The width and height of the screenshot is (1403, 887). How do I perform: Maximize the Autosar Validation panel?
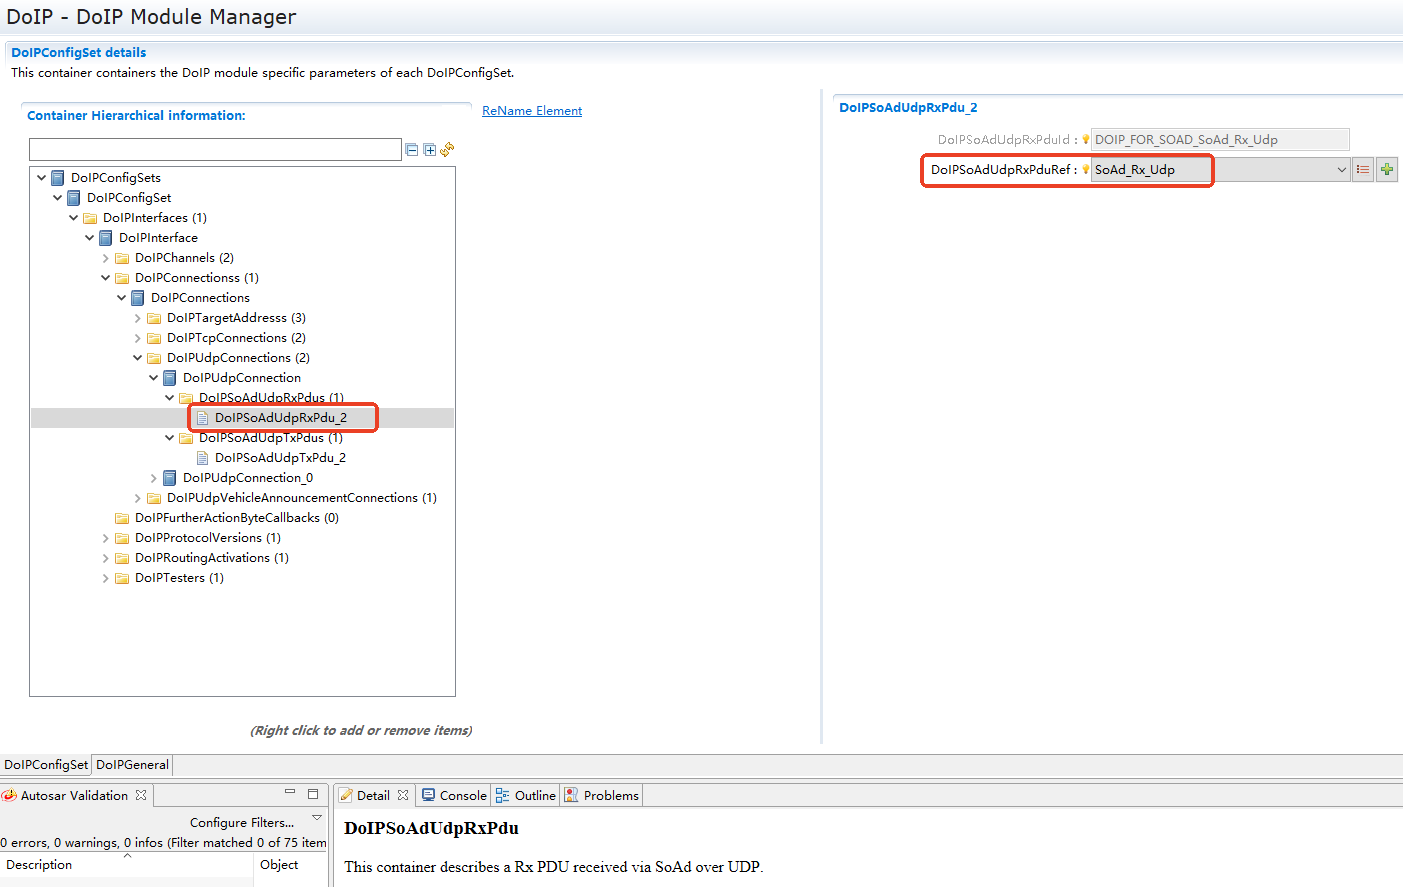coord(313,794)
